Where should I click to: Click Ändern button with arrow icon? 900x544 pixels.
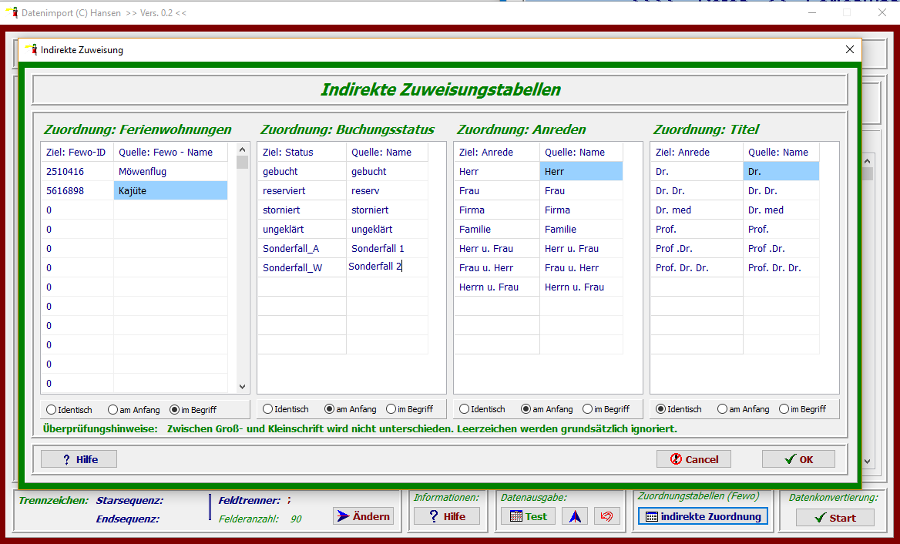(363, 516)
